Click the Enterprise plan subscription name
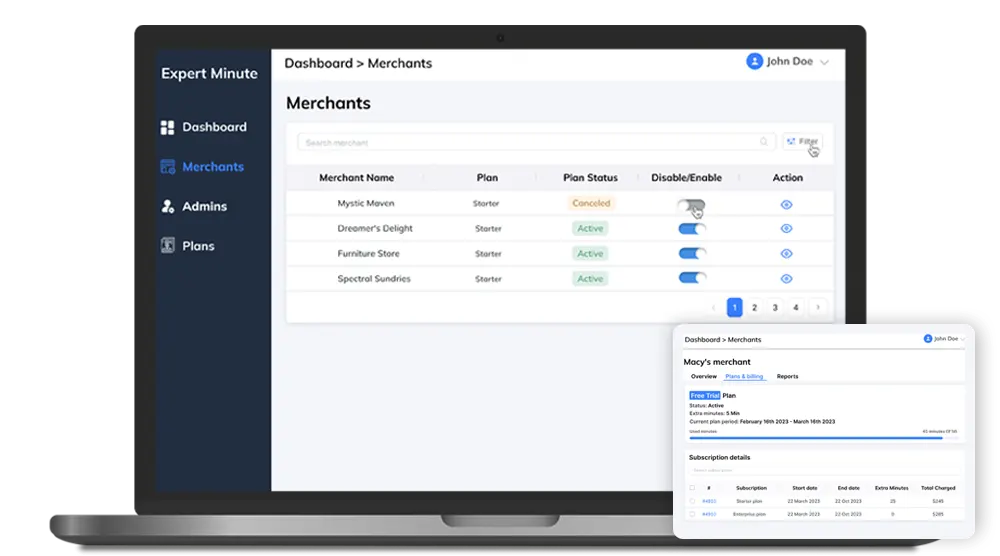The width and height of the screenshot is (1000, 556). (749, 514)
